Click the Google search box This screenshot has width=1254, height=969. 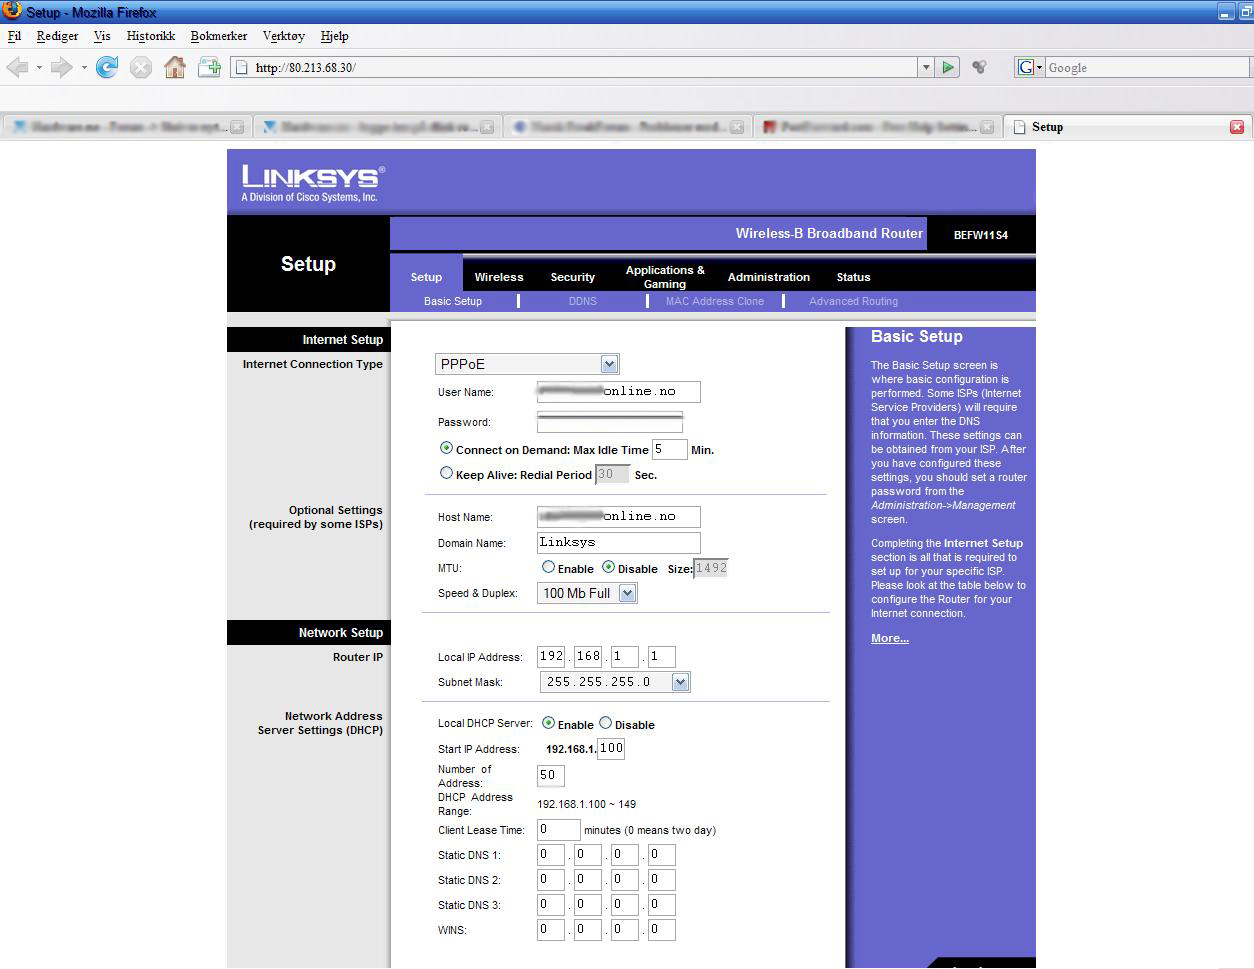[x=1146, y=67]
